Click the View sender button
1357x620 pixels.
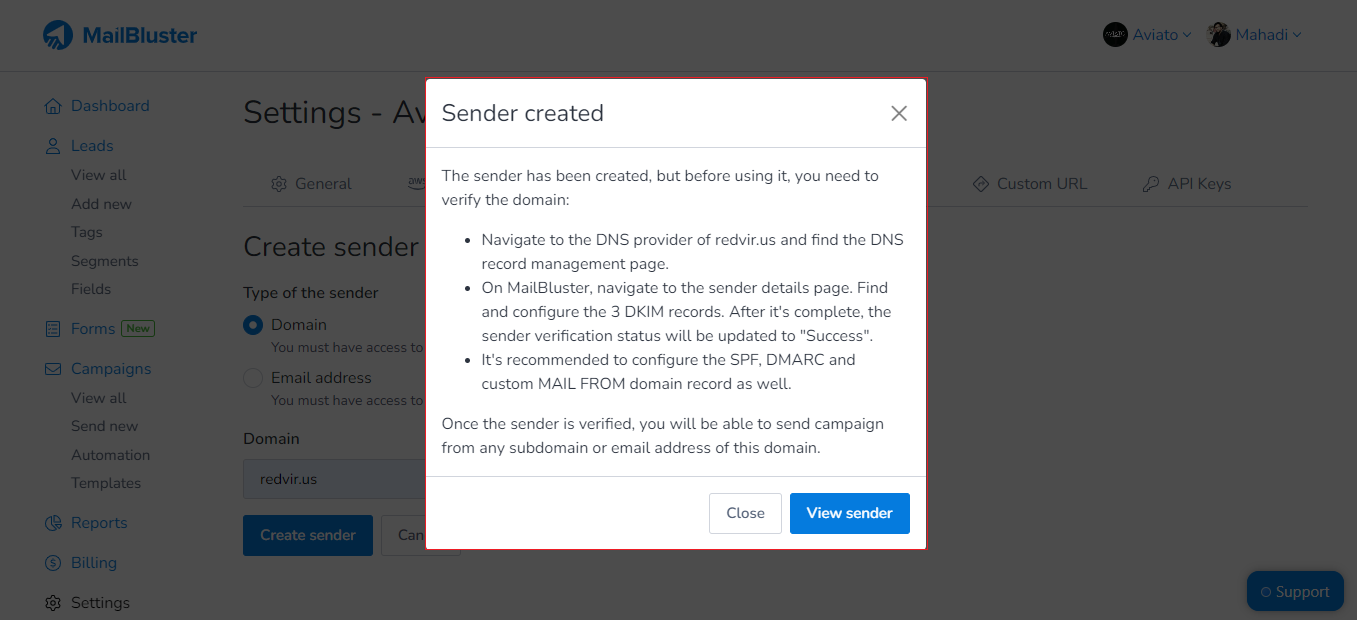pos(849,512)
